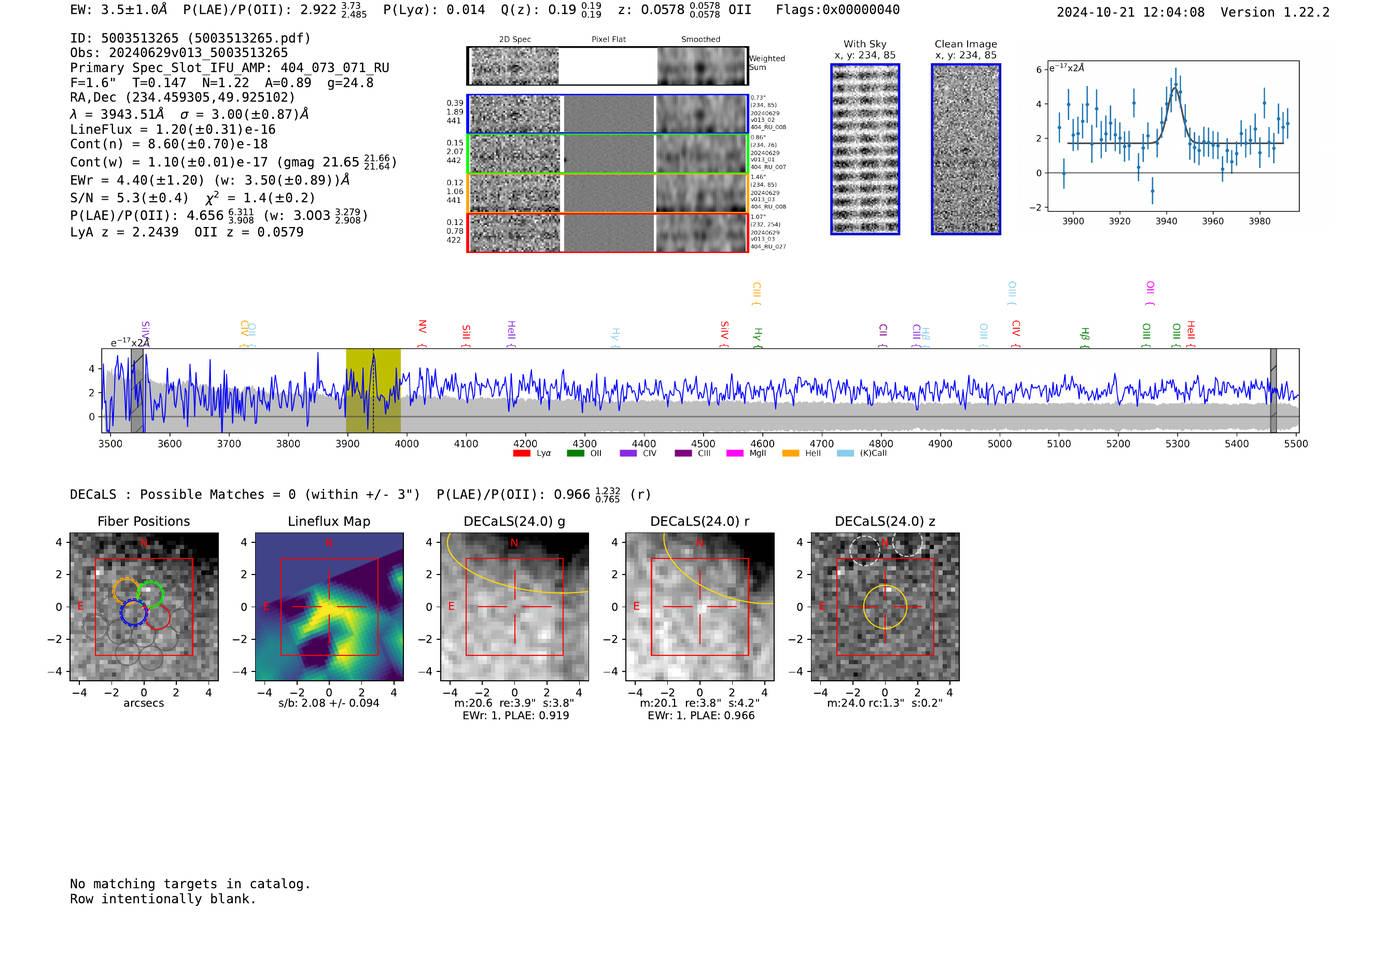Click the orange fiber circle in Fiber Positions

126,591
